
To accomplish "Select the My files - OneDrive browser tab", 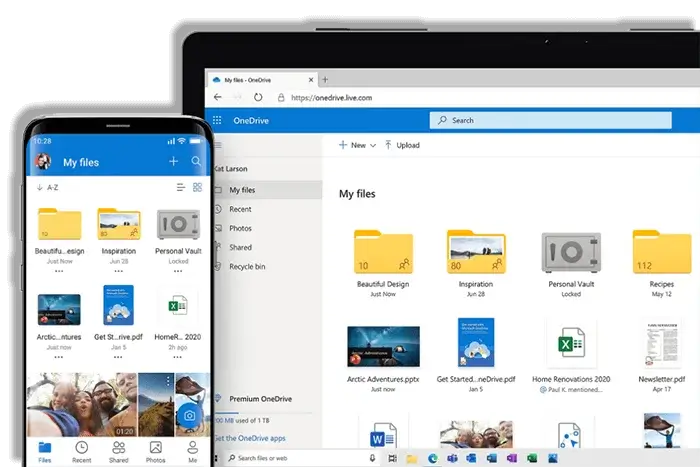I will click(262, 80).
